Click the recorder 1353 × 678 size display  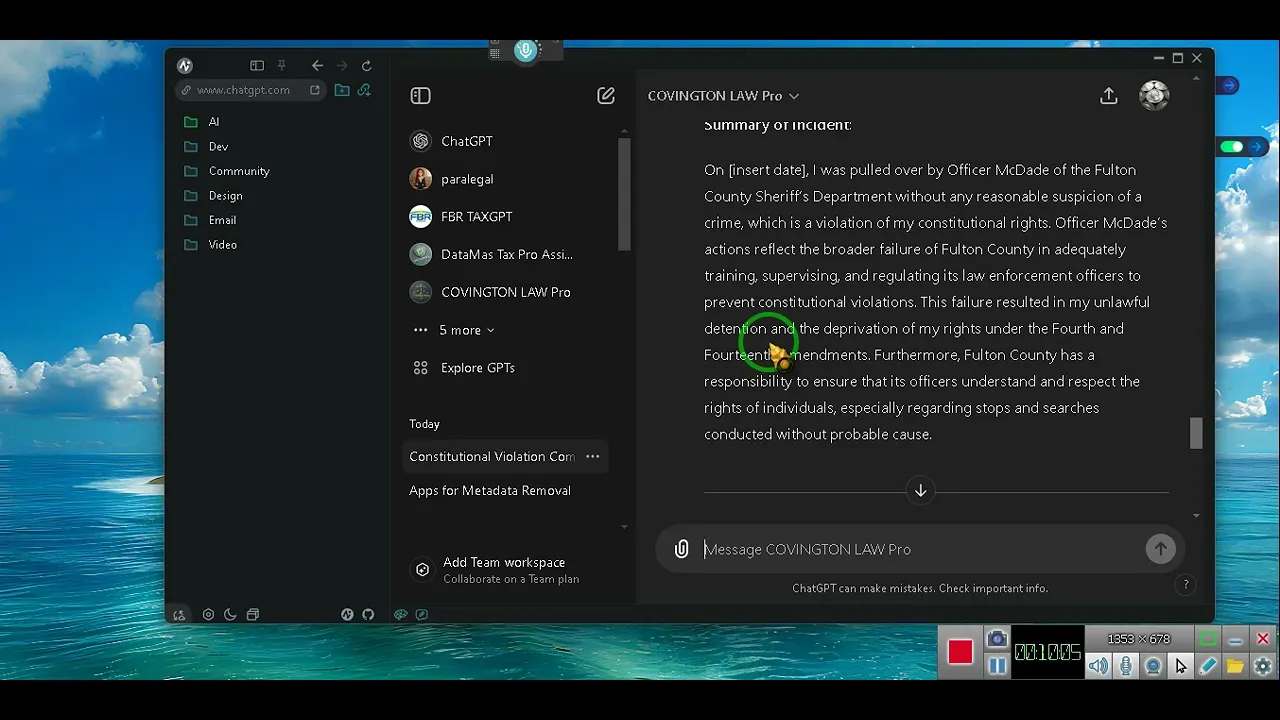[1138, 639]
